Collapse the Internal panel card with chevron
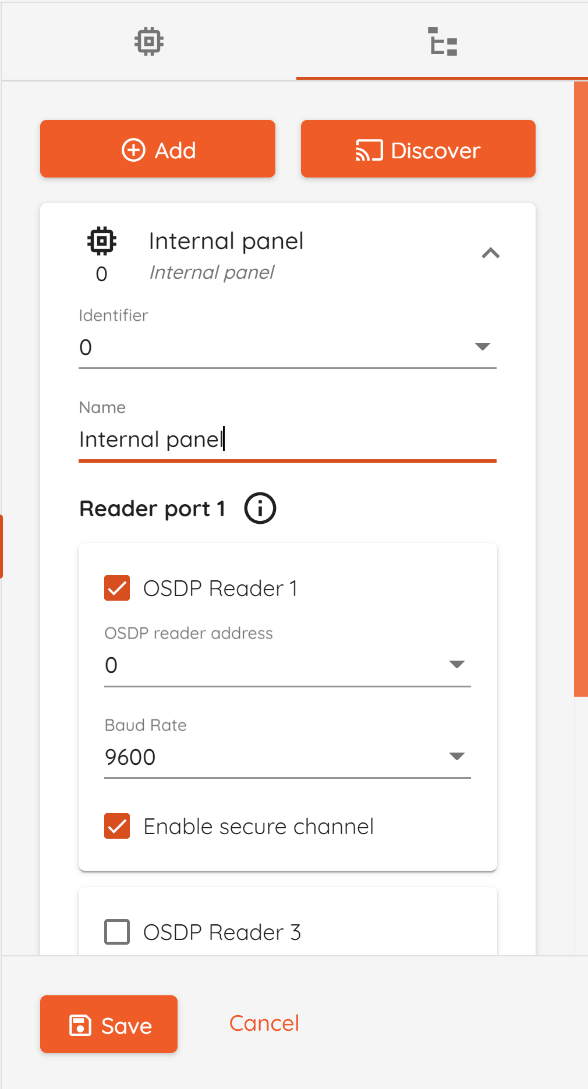588x1089 pixels. click(491, 253)
